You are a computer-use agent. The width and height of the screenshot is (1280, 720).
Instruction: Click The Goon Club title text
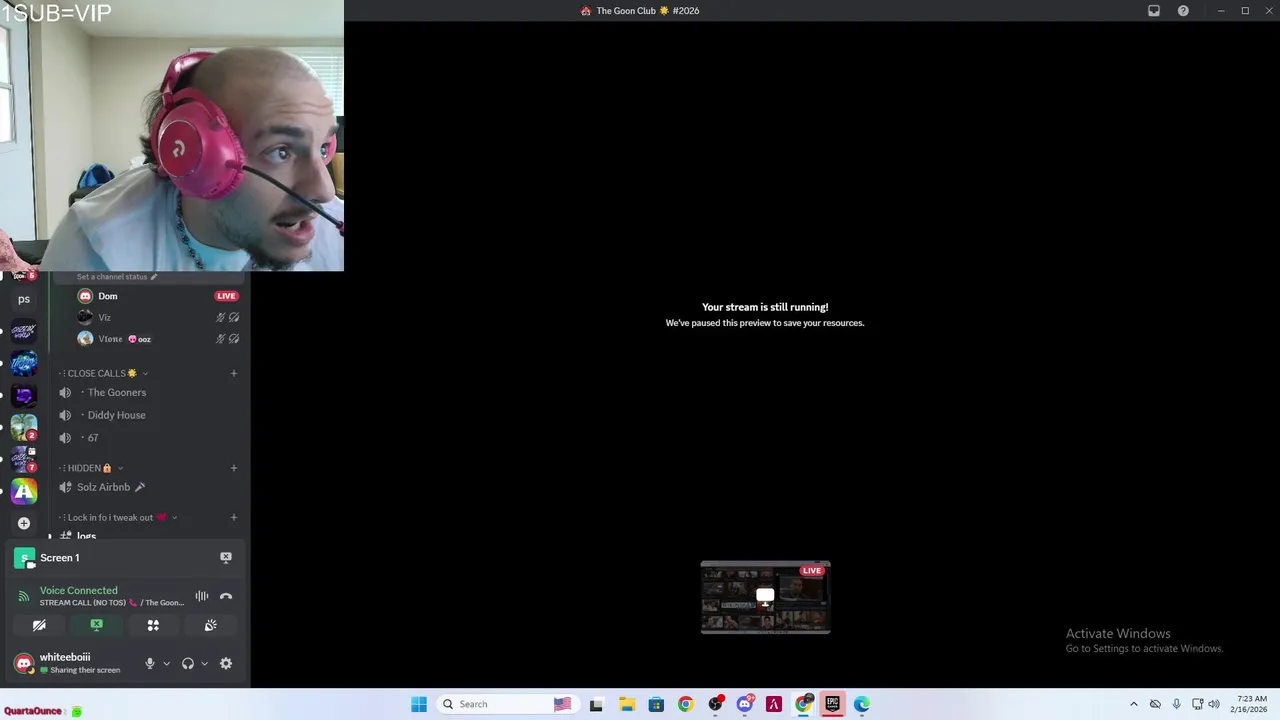tap(647, 11)
